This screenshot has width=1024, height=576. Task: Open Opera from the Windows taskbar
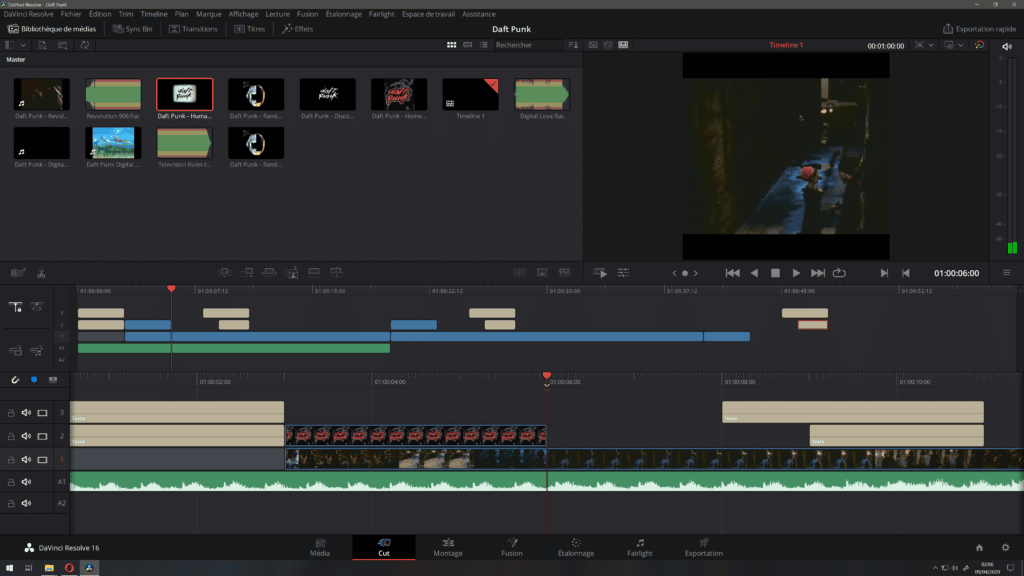click(69, 568)
